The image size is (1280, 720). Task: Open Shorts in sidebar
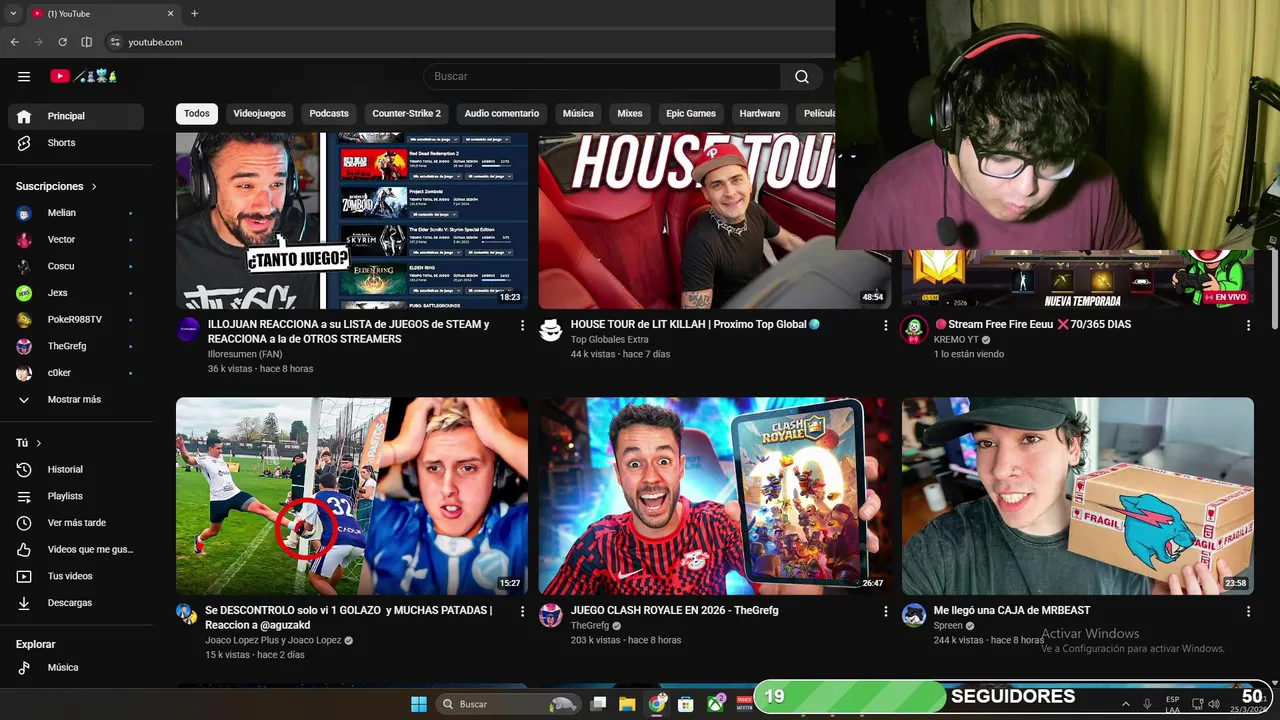tap(76, 143)
